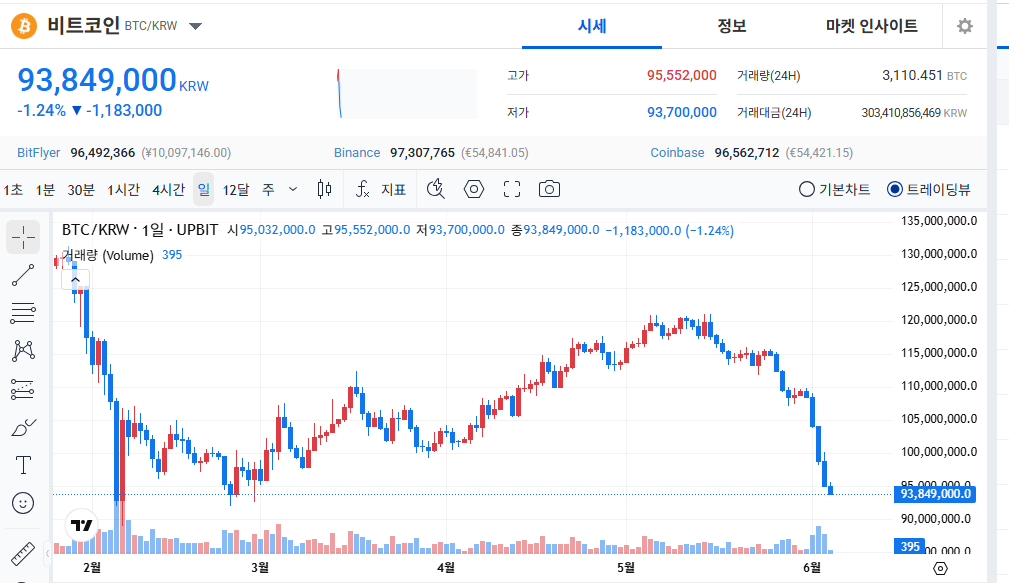This screenshot has height=583, width=1009.
Task: Select the 트레이딩뷰 radio option
Action: (929, 189)
